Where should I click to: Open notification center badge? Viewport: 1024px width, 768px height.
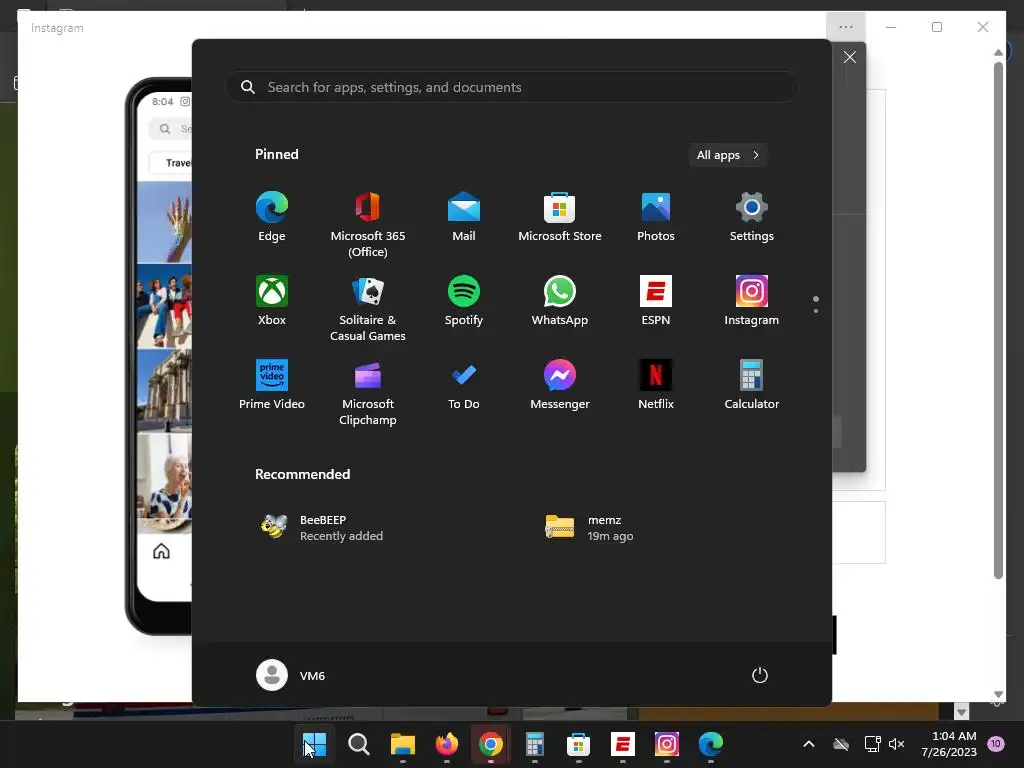996,743
